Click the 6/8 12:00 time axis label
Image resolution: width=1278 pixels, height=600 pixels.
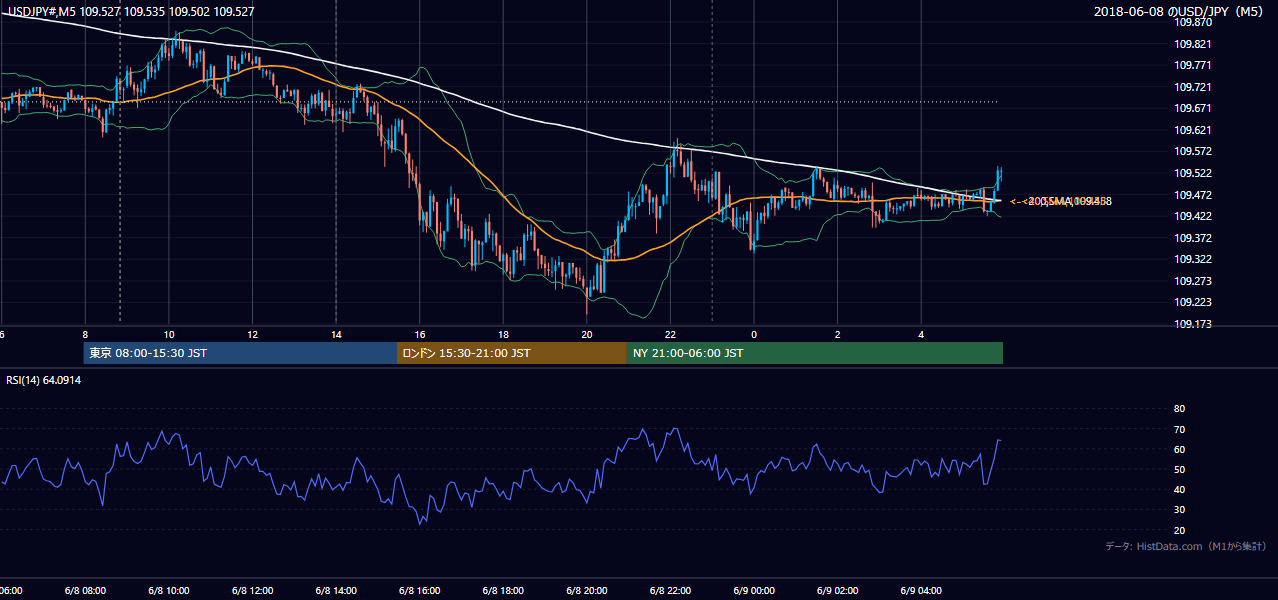[252, 590]
